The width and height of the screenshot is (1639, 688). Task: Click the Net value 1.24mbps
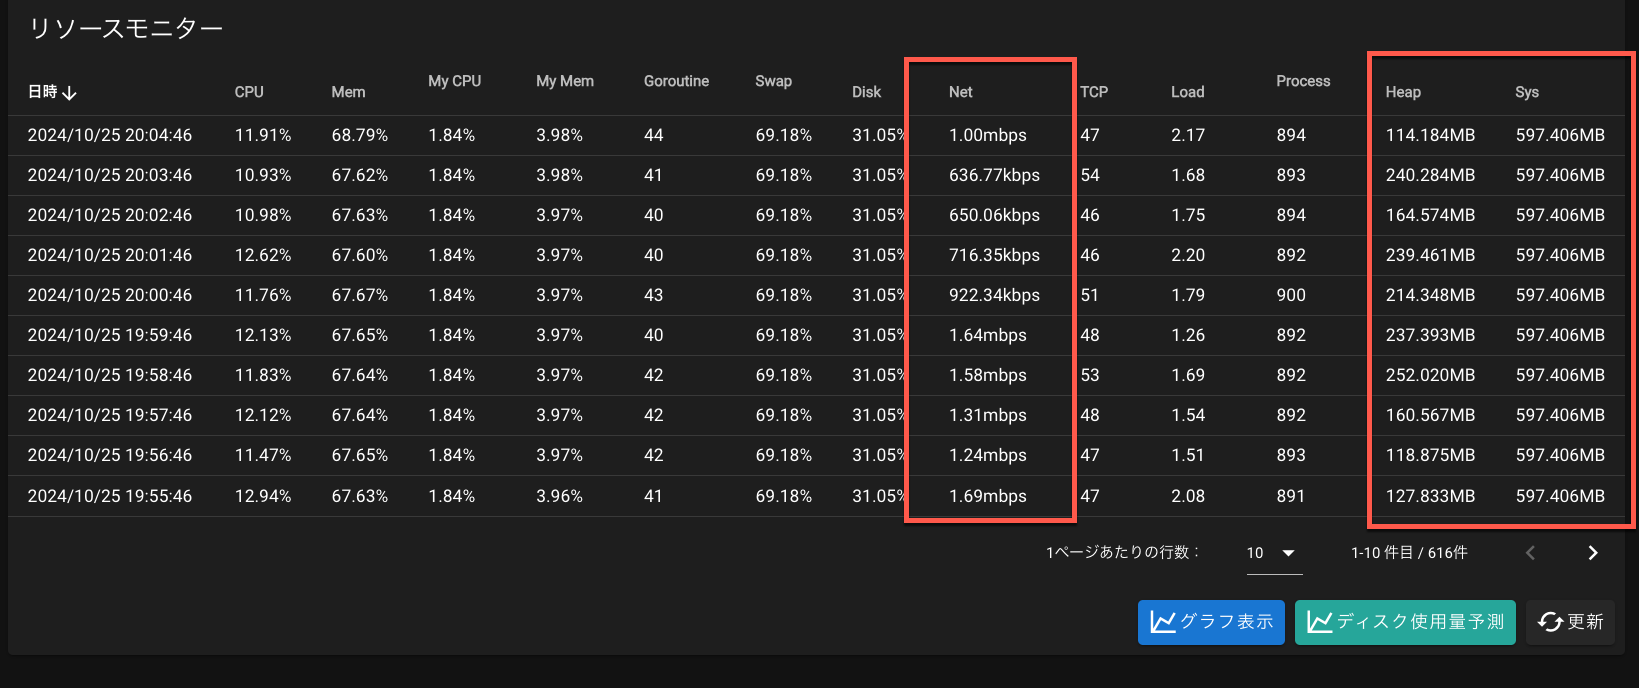coord(988,455)
